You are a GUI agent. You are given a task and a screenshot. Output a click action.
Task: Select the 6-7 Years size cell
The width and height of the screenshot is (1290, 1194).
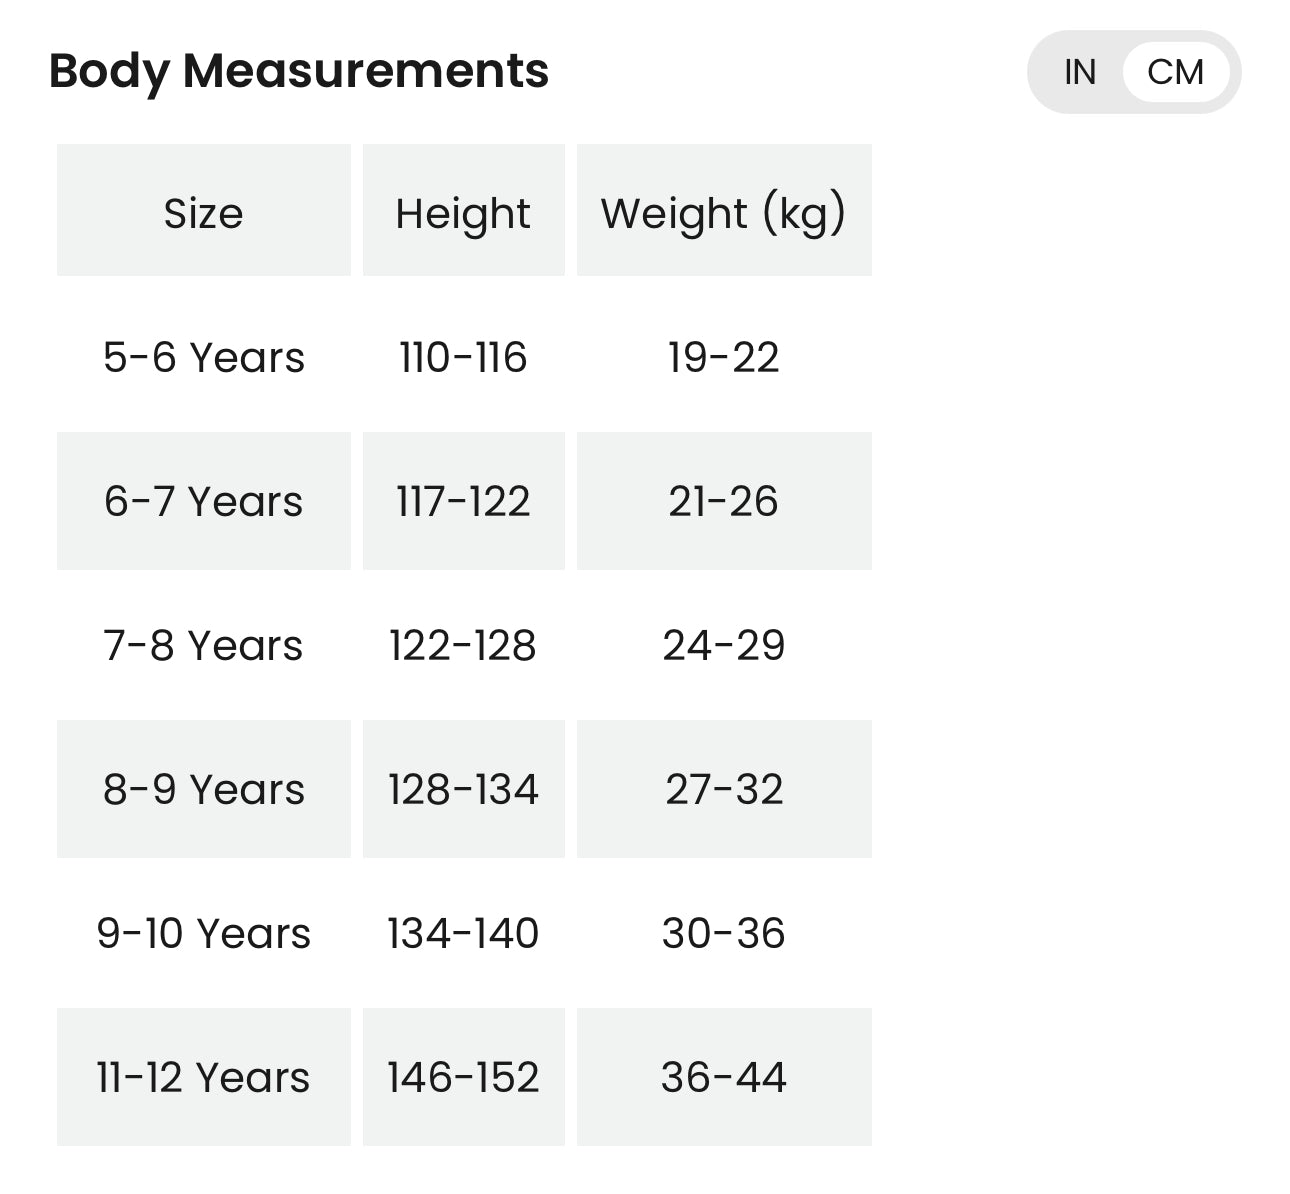pyautogui.click(x=203, y=501)
